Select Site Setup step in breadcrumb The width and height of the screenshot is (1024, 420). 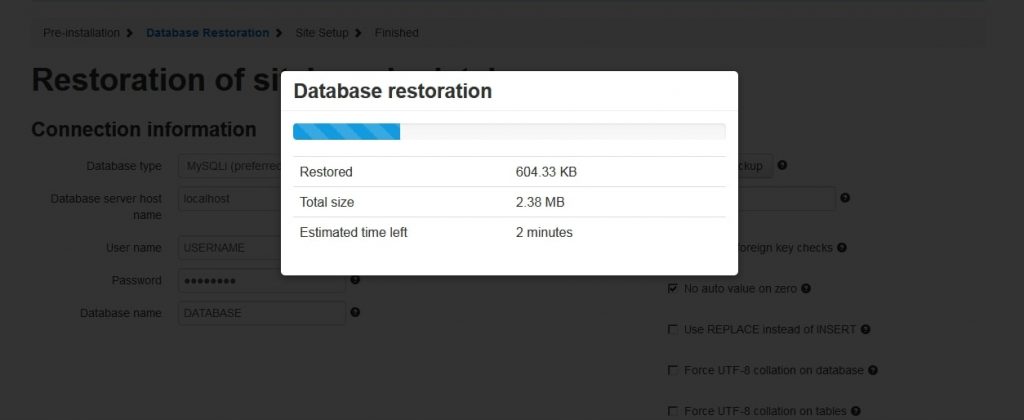click(x=322, y=33)
